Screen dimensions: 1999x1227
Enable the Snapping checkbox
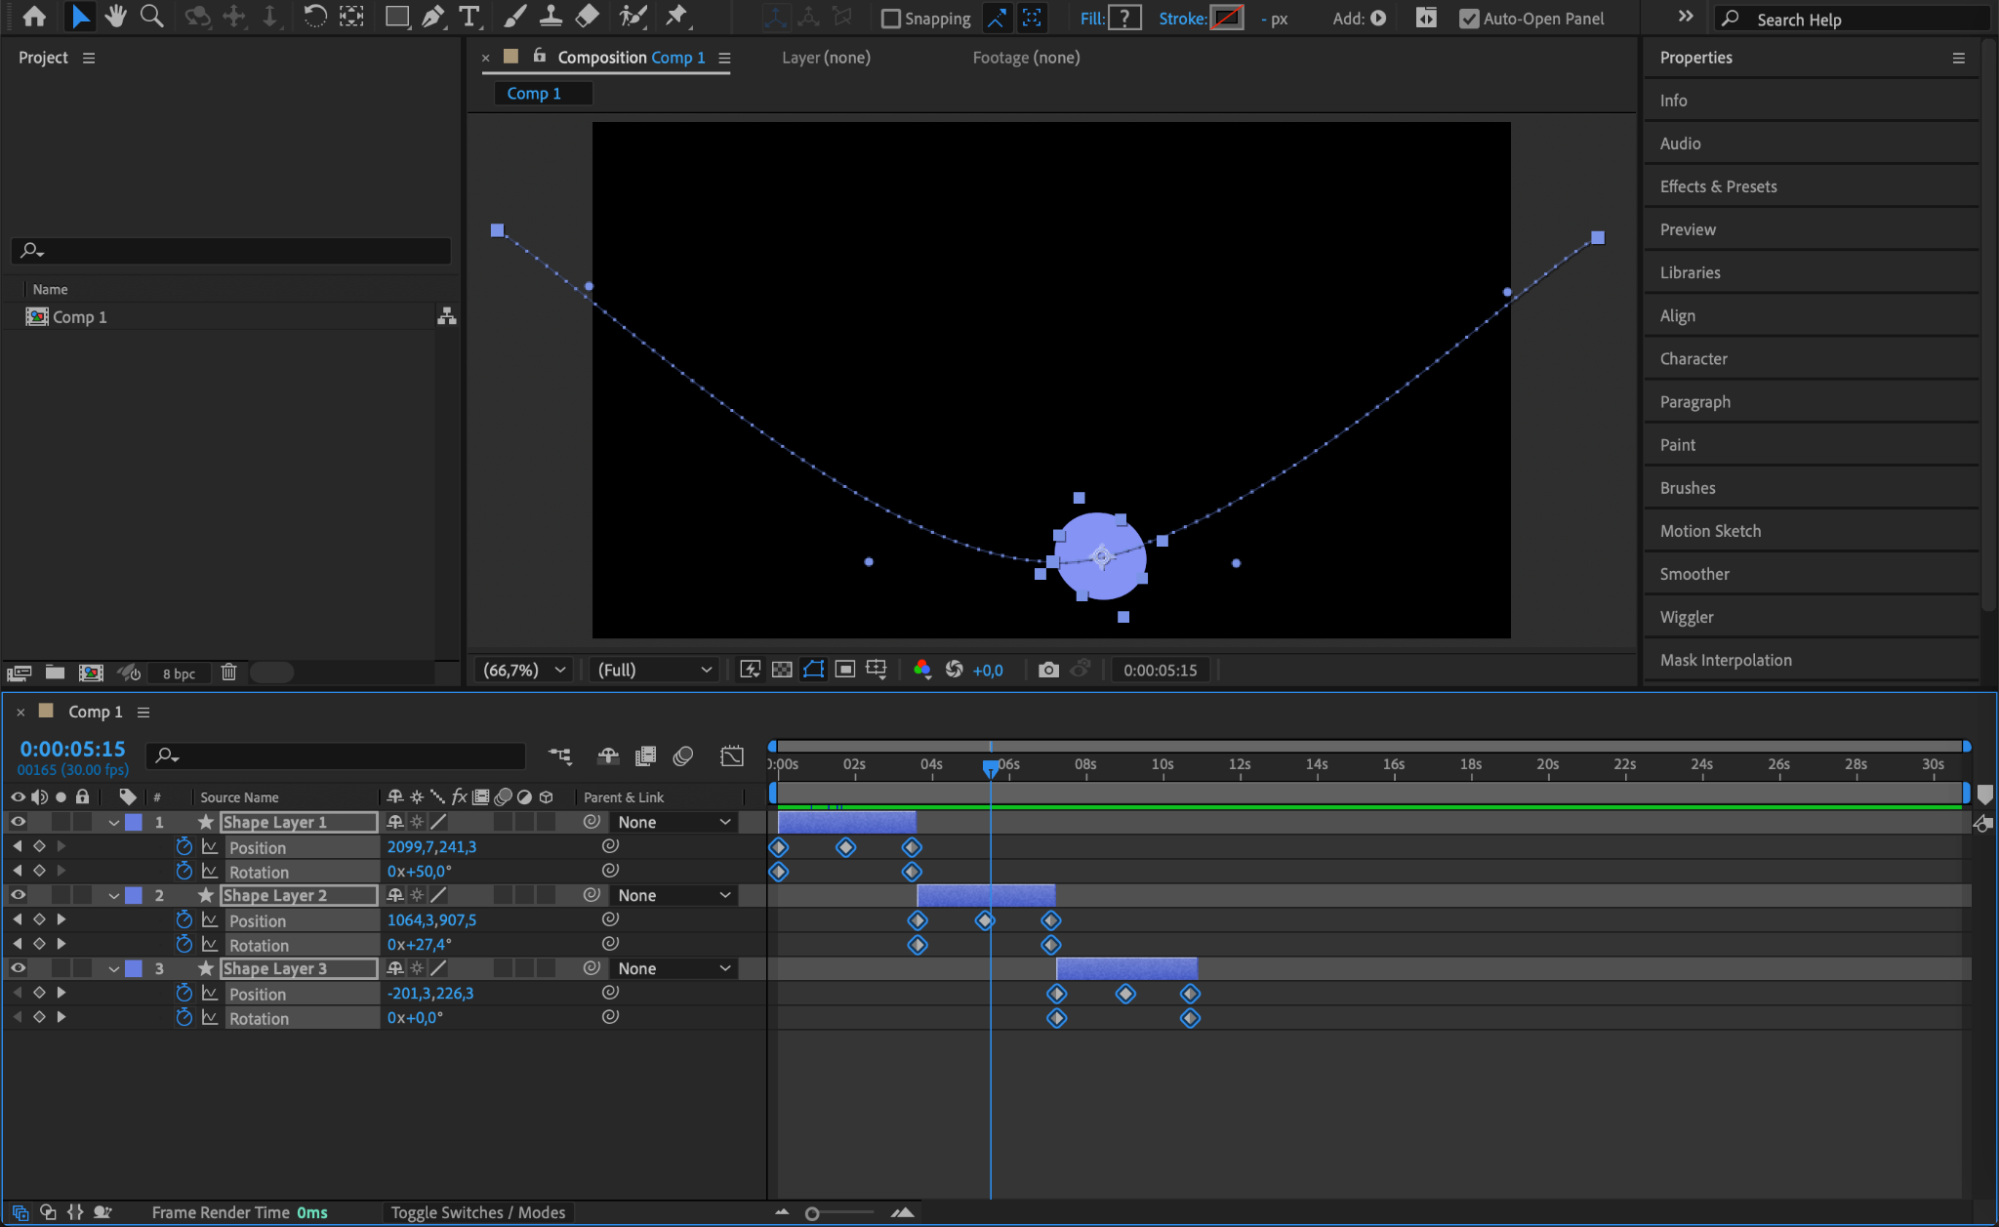[x=890, y=18]
